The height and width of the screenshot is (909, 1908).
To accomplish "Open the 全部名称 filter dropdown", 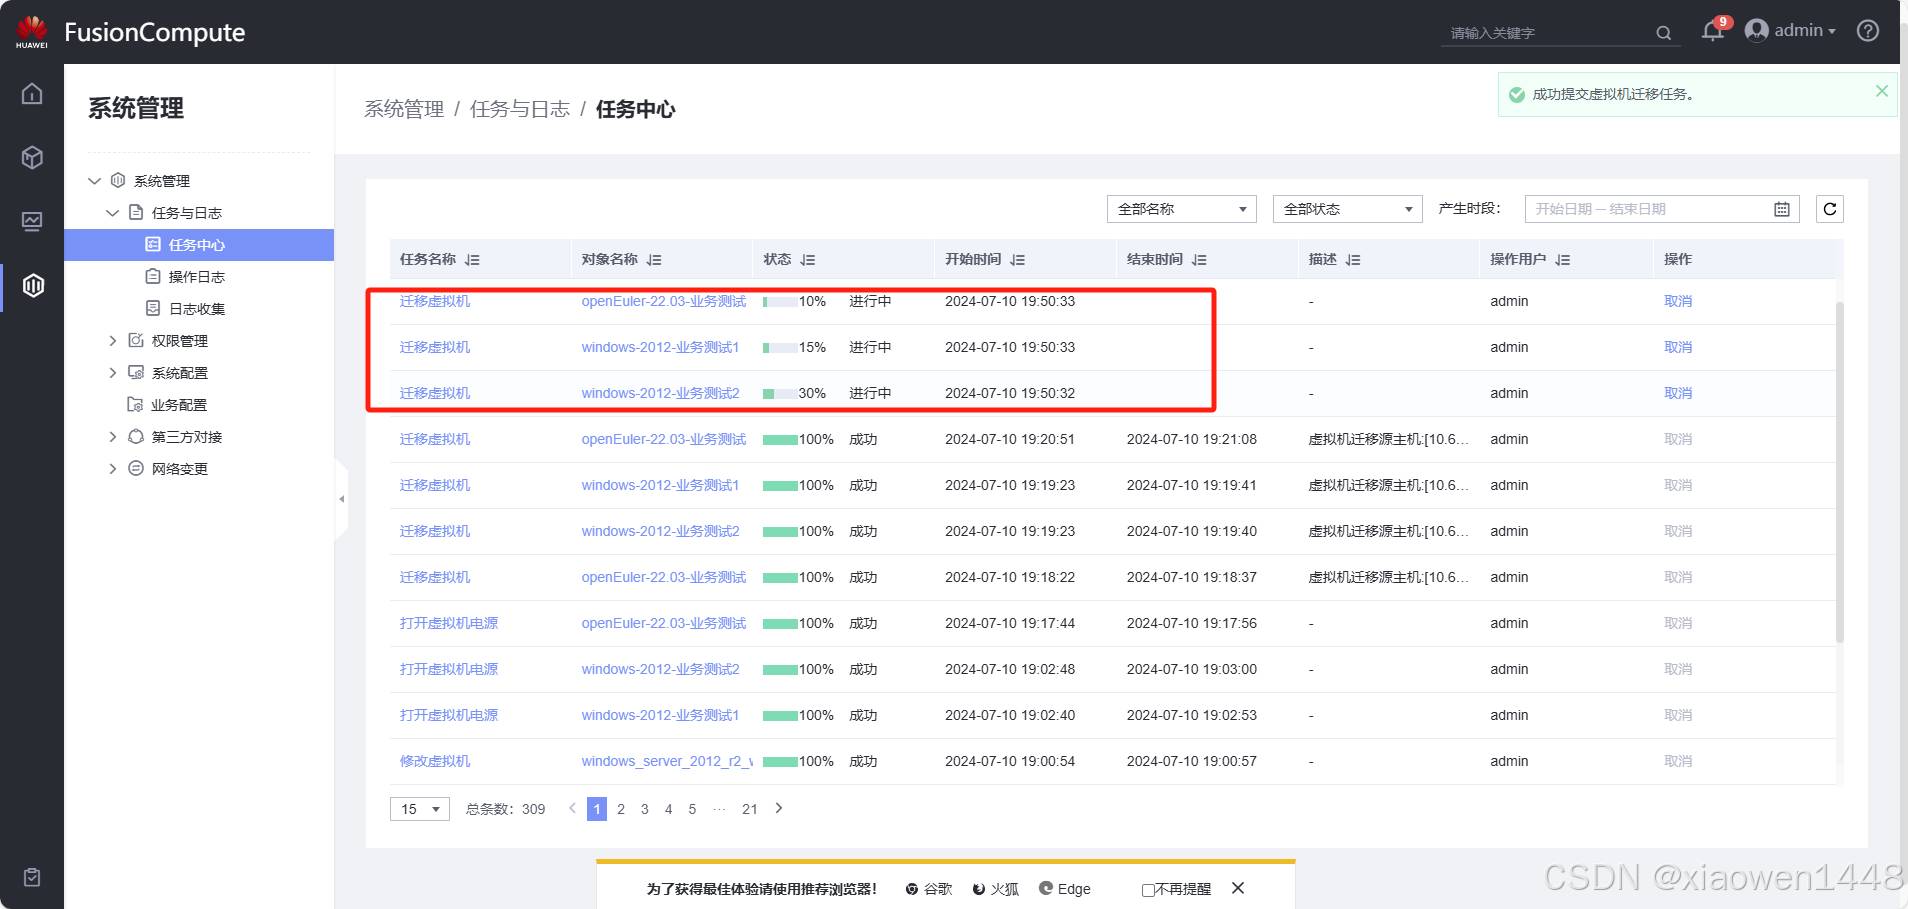I will (x=1181, y=209).
